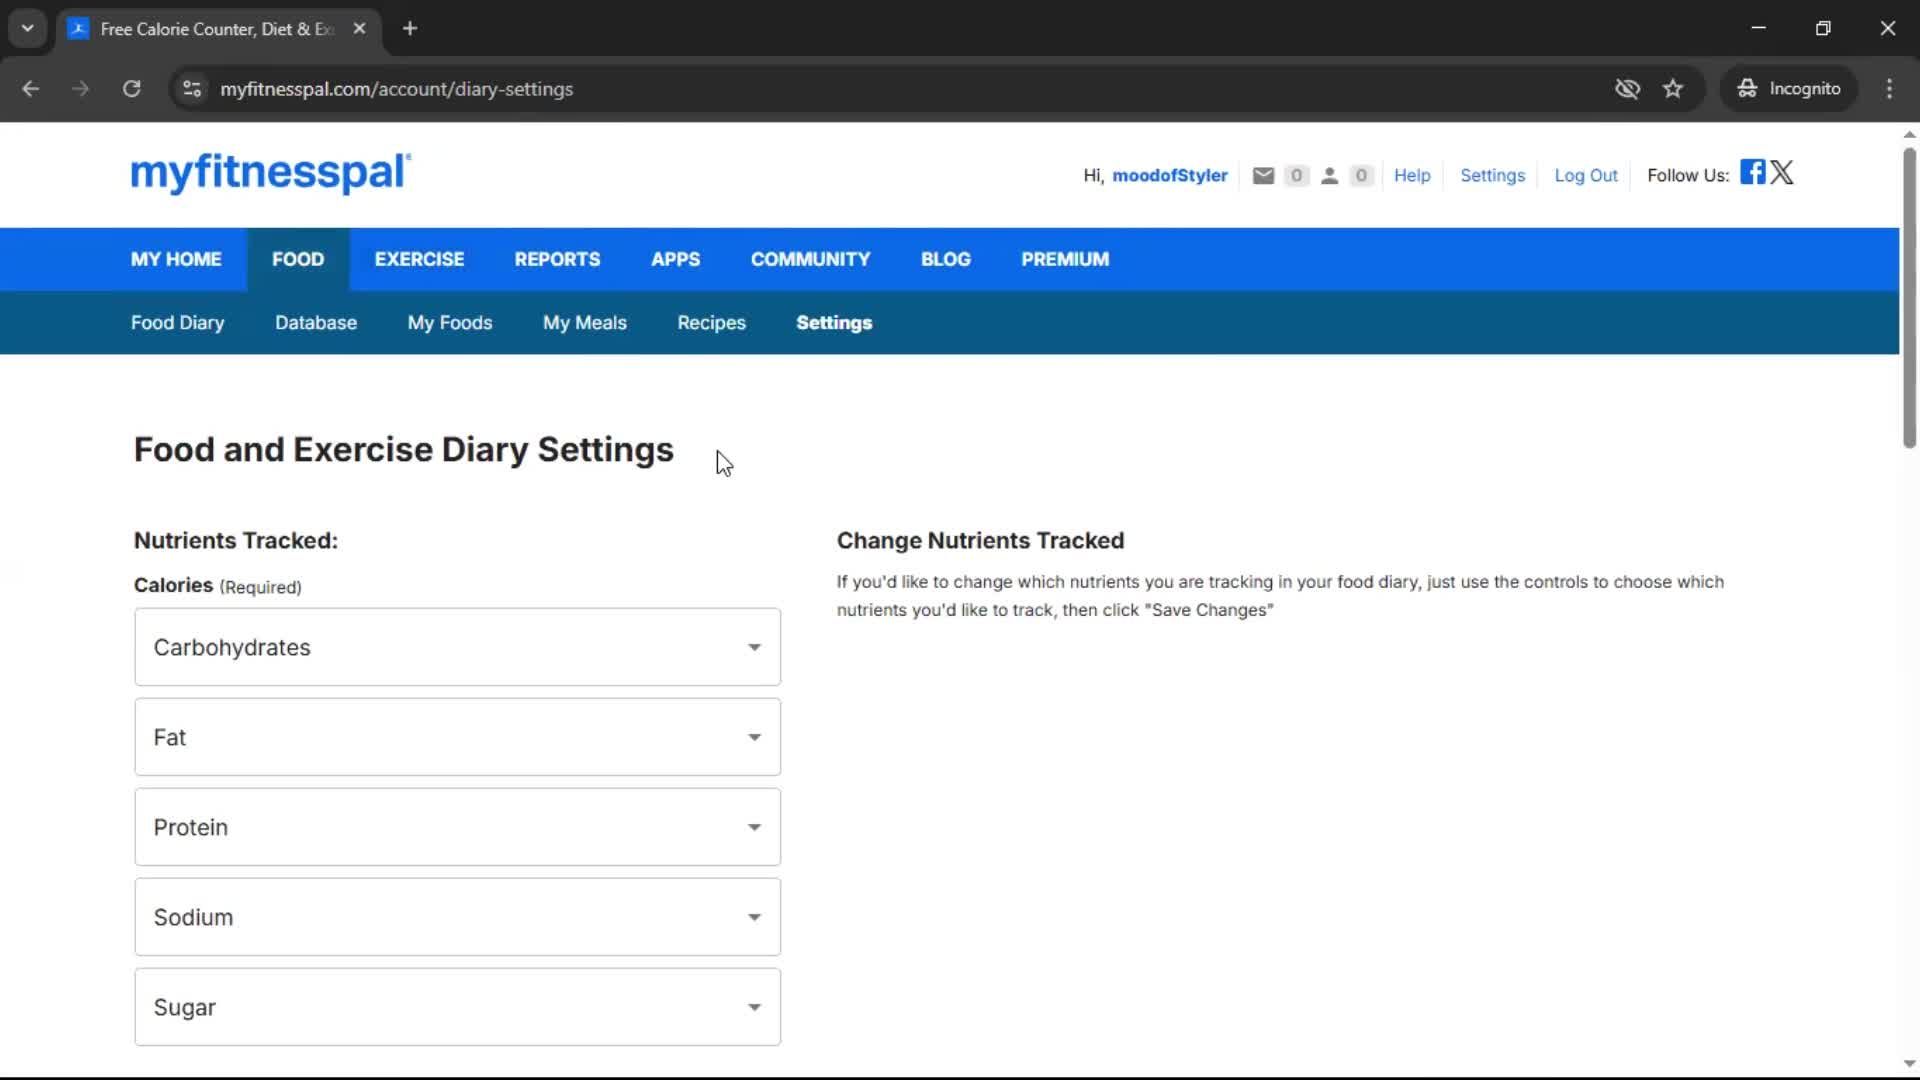Viewport: 1920px width, 1080px height.
Task: Open the site information icon in address bar
Action: point(192,89)
